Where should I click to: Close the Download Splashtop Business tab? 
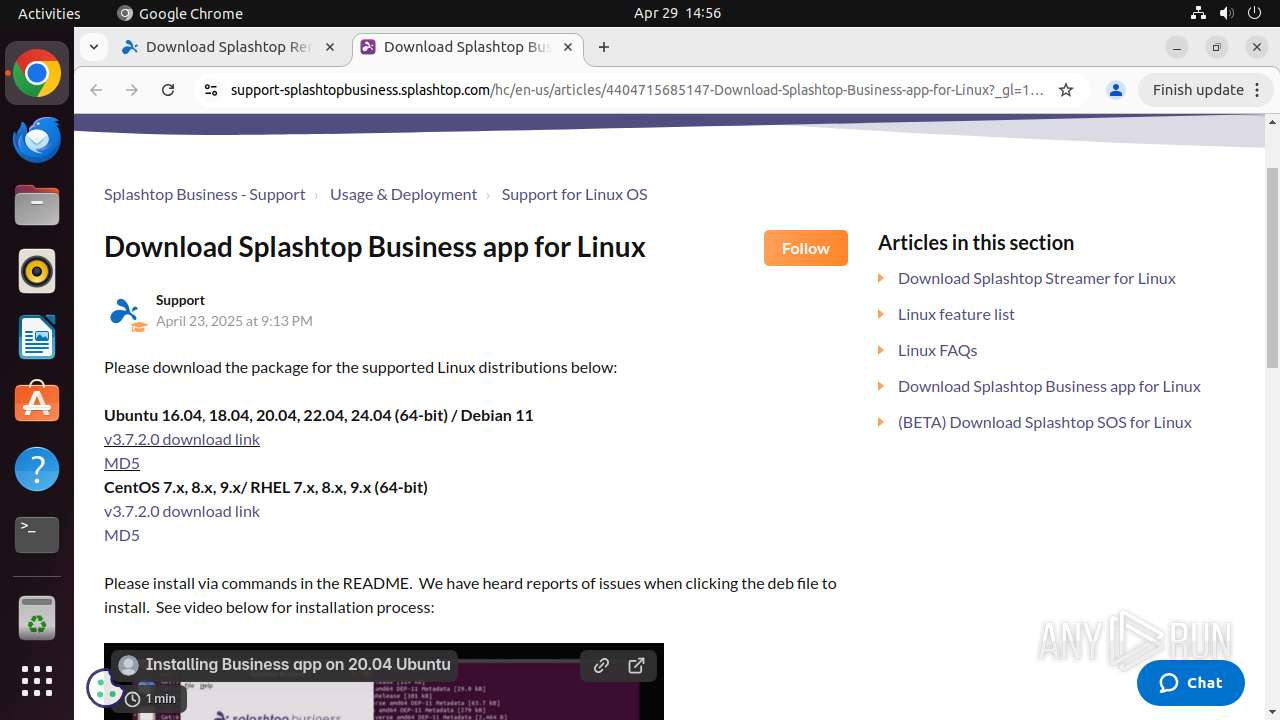pos(568,47)
